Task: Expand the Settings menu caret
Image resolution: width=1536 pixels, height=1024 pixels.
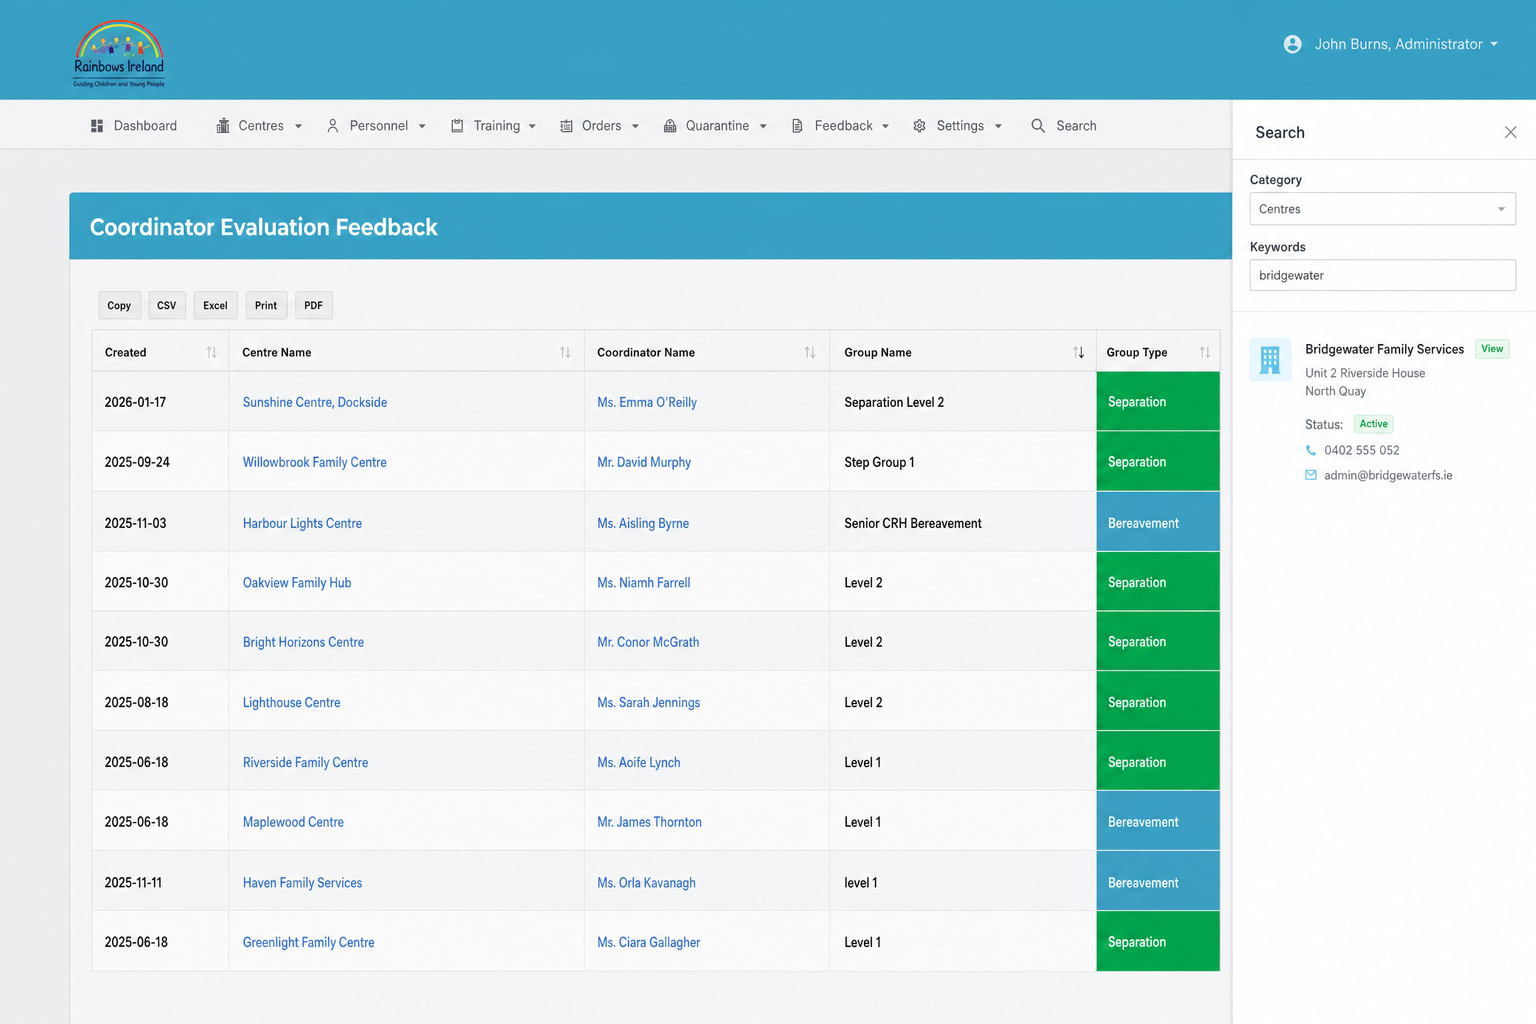Action: [998, 126]
